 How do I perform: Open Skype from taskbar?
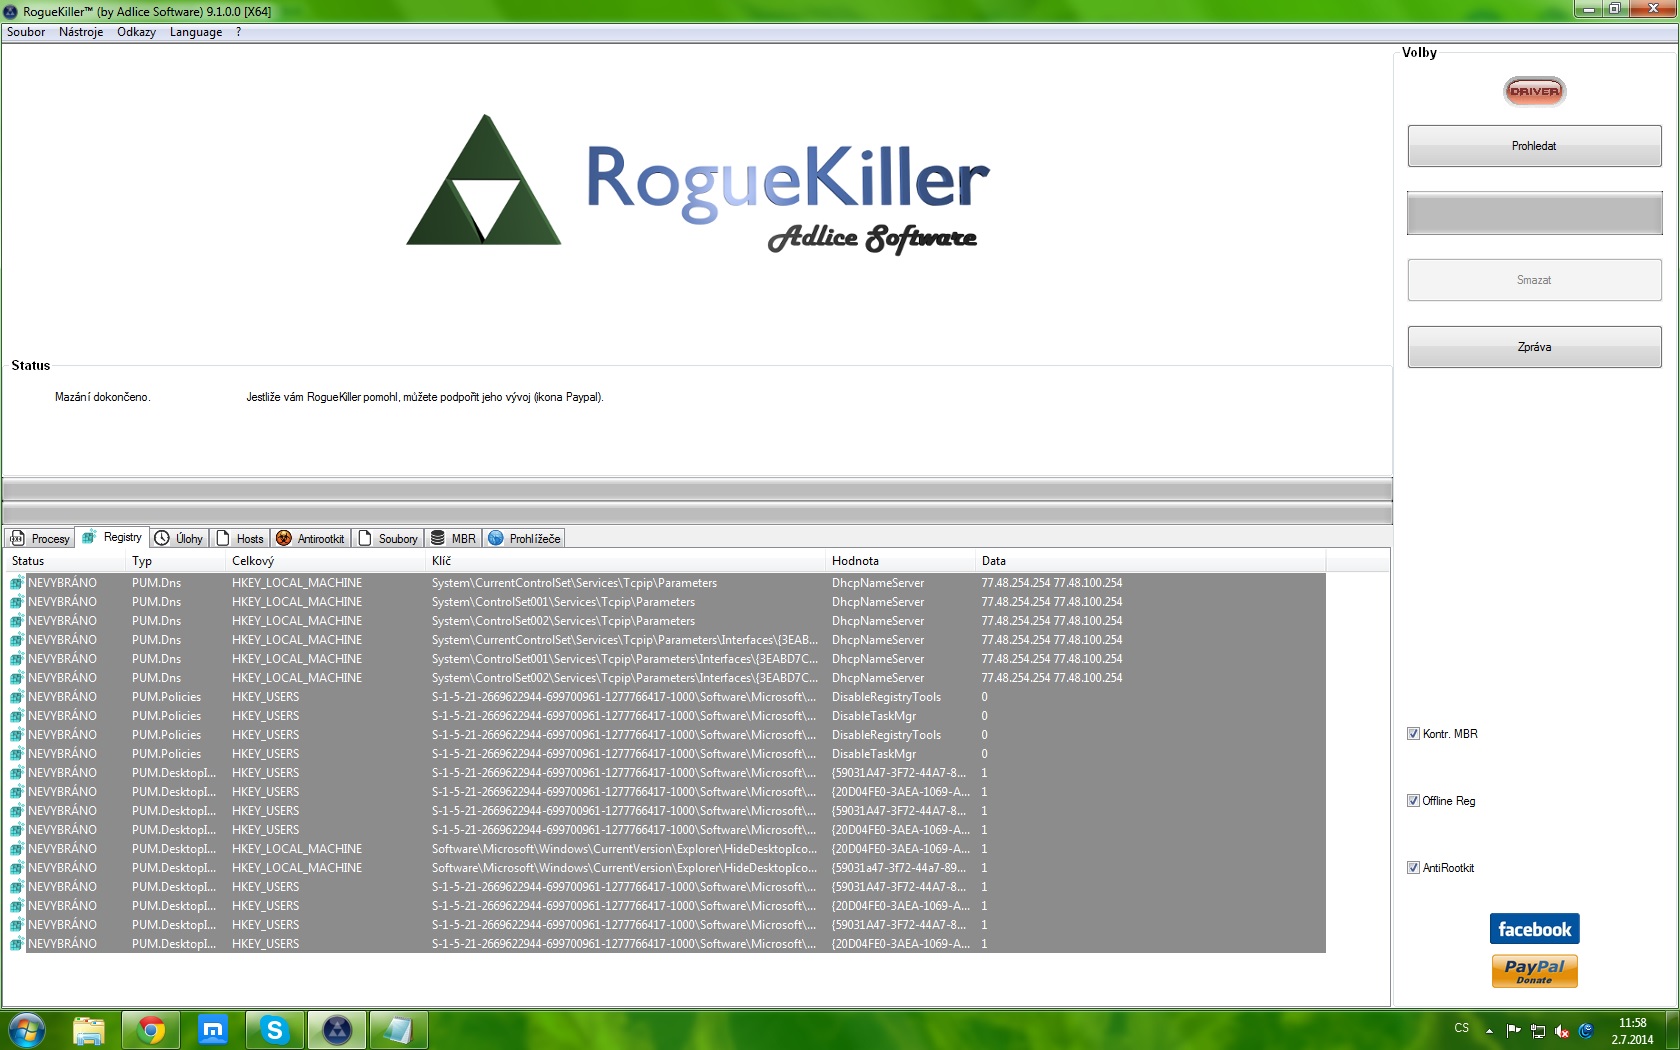275,1030
